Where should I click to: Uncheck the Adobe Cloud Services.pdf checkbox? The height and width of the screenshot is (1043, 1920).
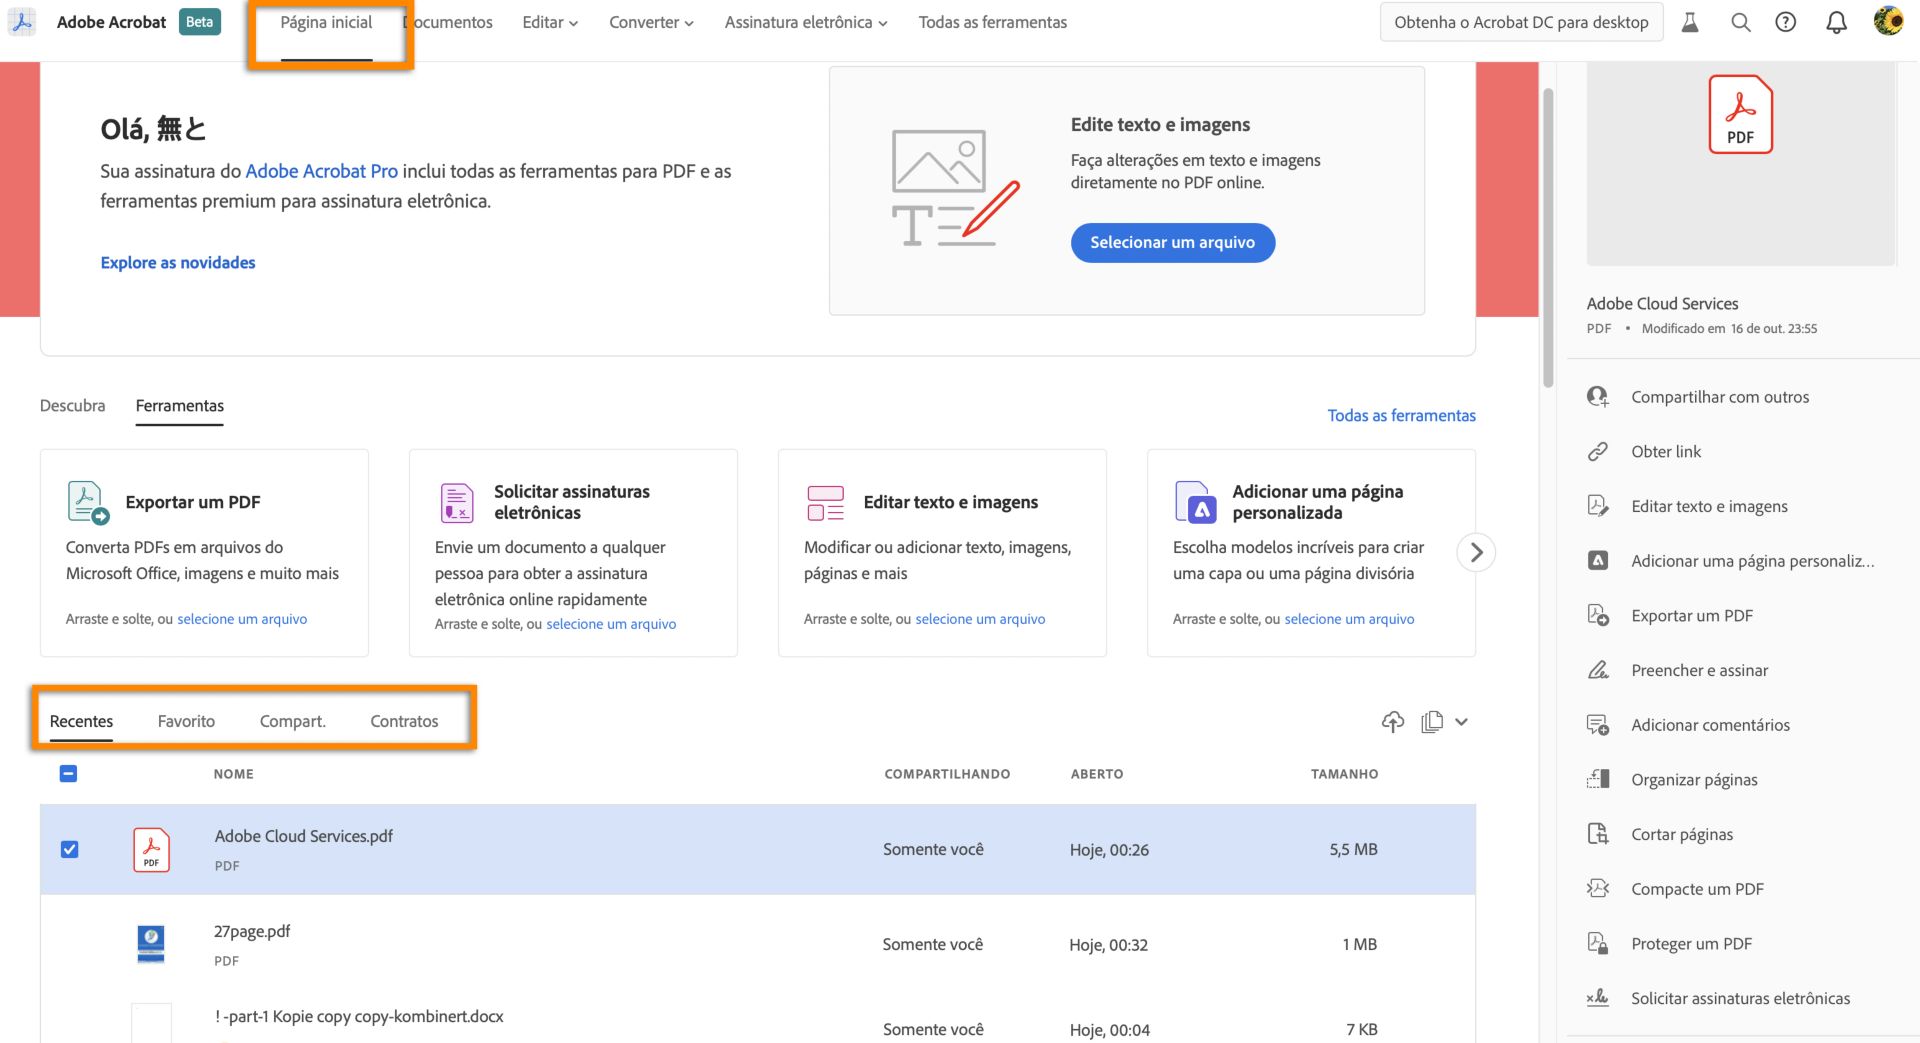point(69,849)
